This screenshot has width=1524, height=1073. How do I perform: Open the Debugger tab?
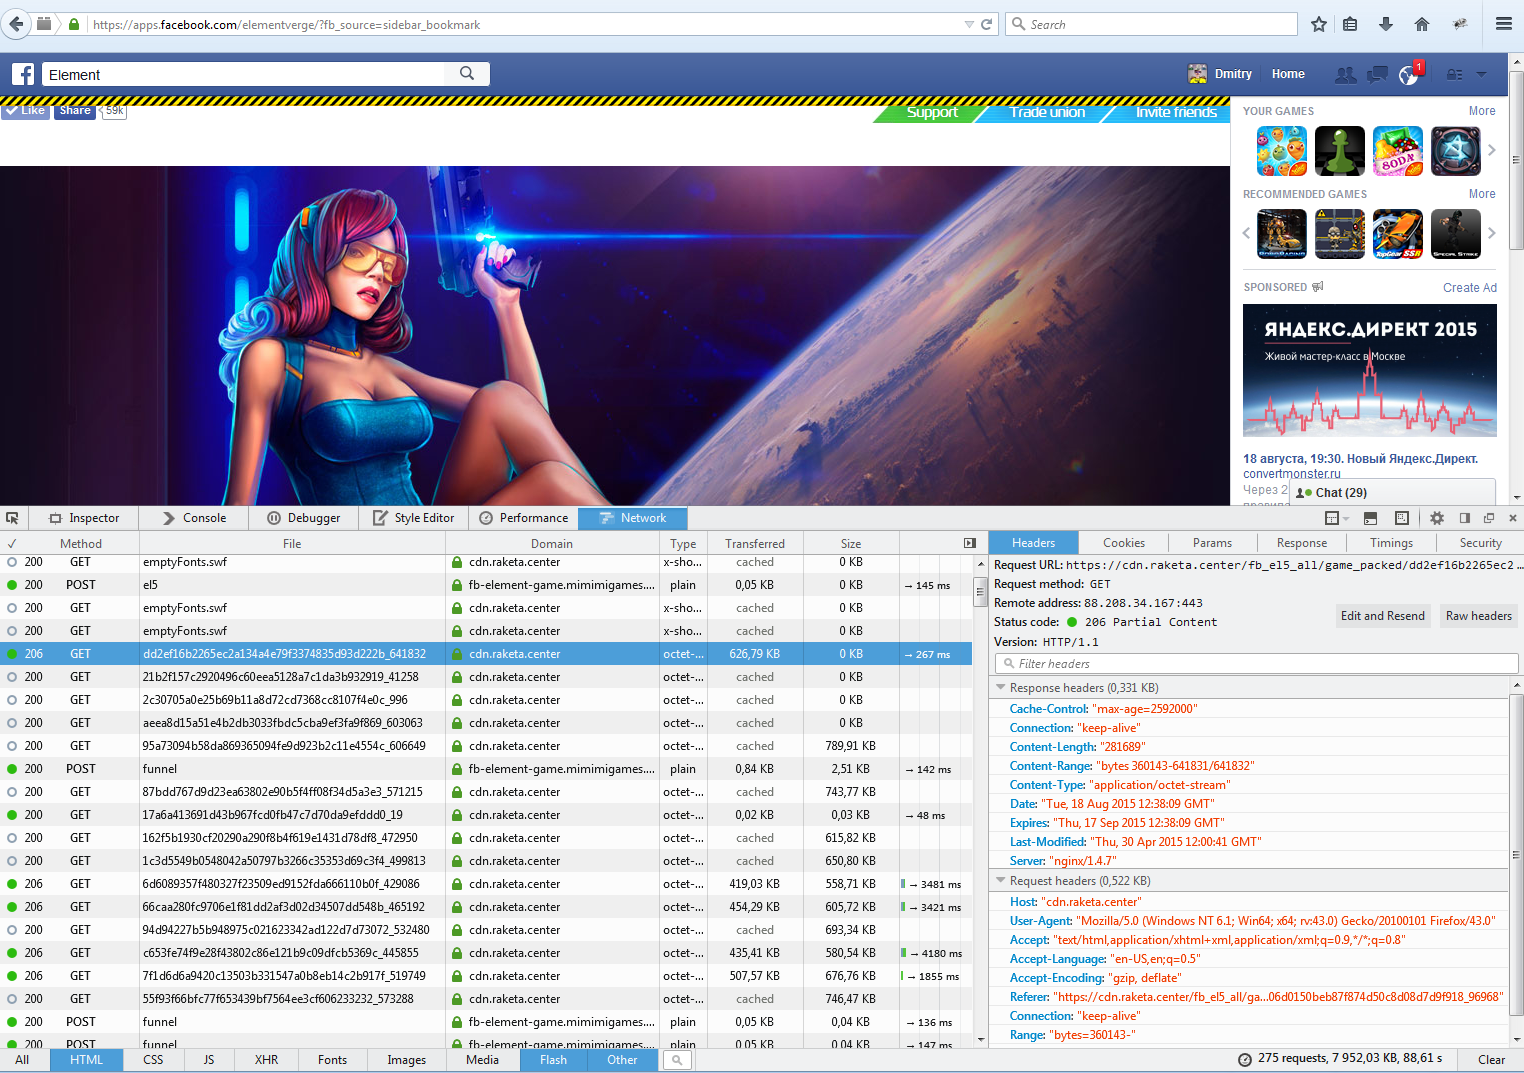(x=303, y=518)
